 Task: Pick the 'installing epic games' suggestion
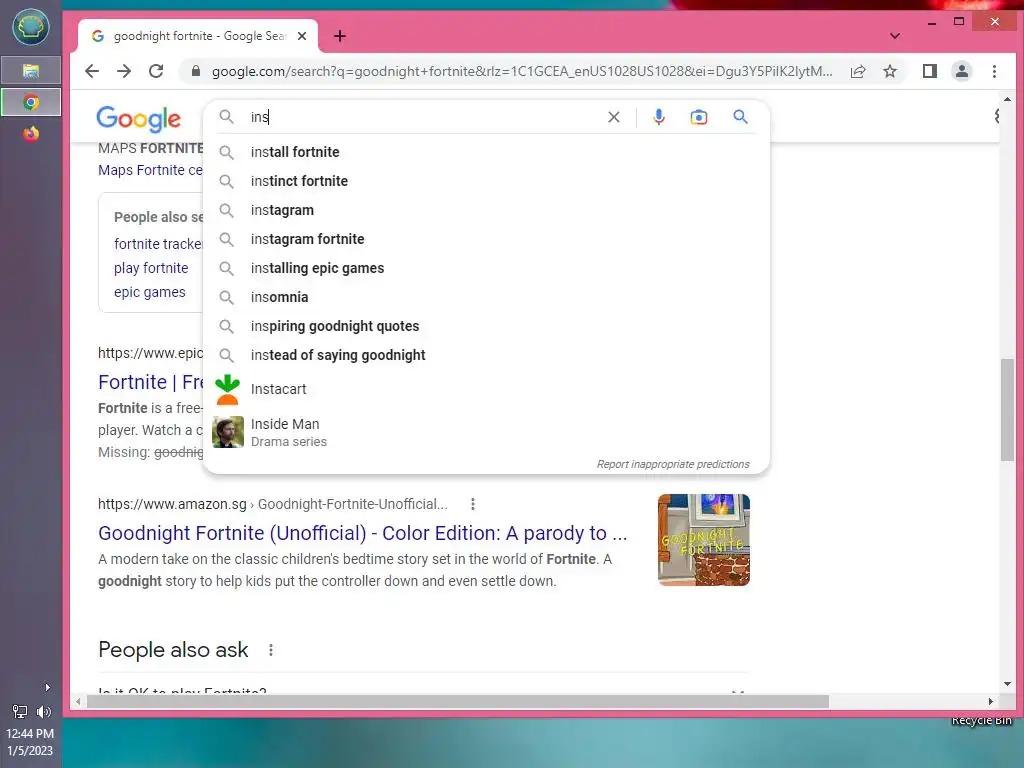486,268
